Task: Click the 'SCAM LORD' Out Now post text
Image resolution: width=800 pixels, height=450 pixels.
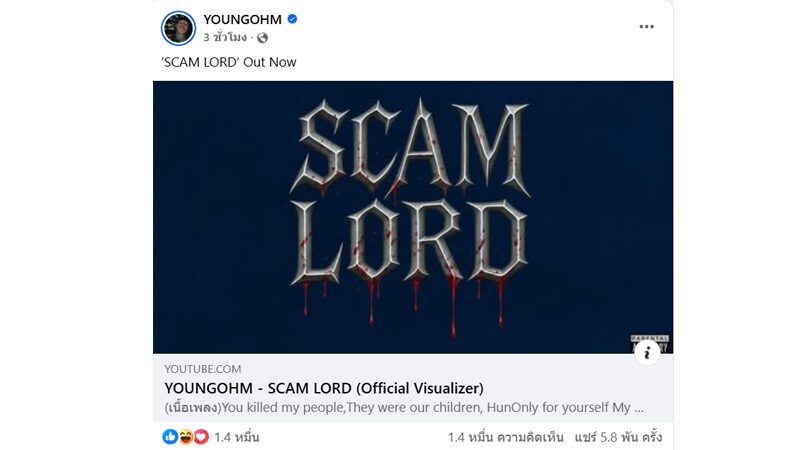Action: (x=229, y=62)
